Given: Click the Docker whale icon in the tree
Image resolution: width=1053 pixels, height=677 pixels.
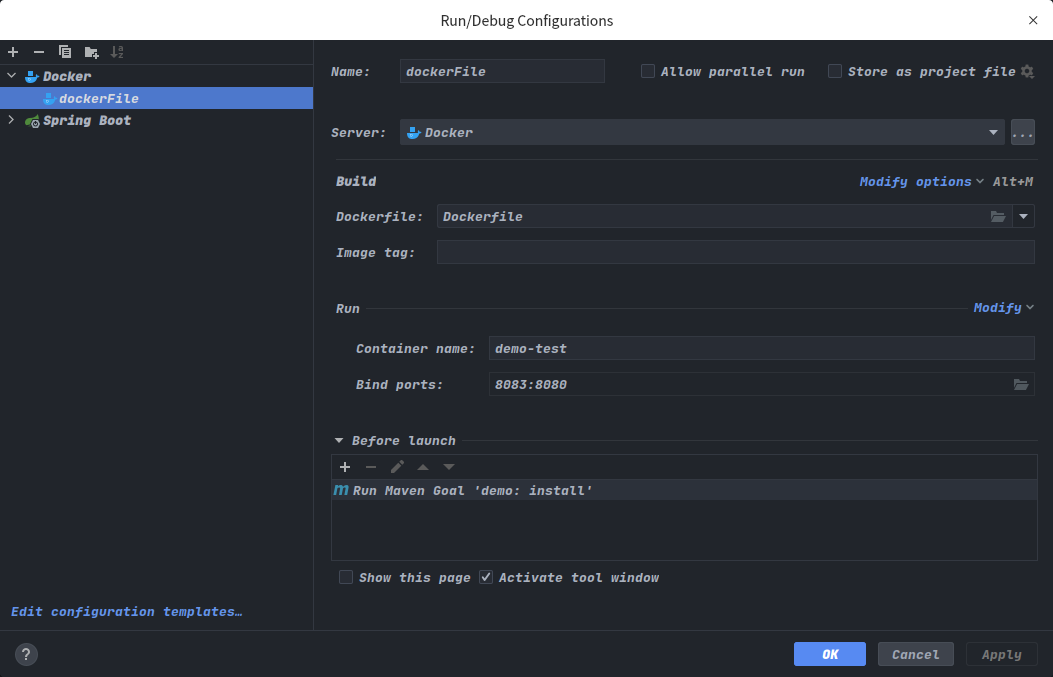Looking at the screenshot, I should click(32, 77).
